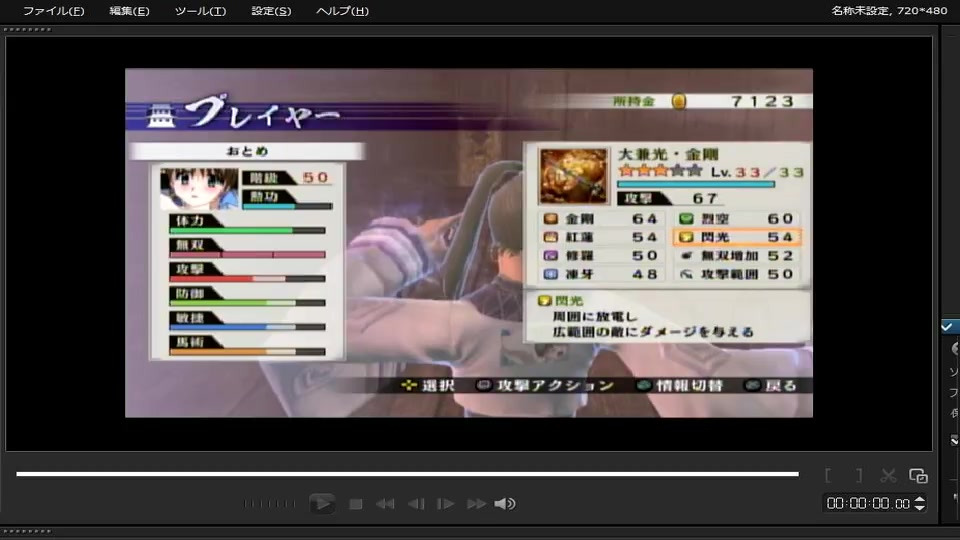Click the checkmark icon on right panel

pos(947,327)
